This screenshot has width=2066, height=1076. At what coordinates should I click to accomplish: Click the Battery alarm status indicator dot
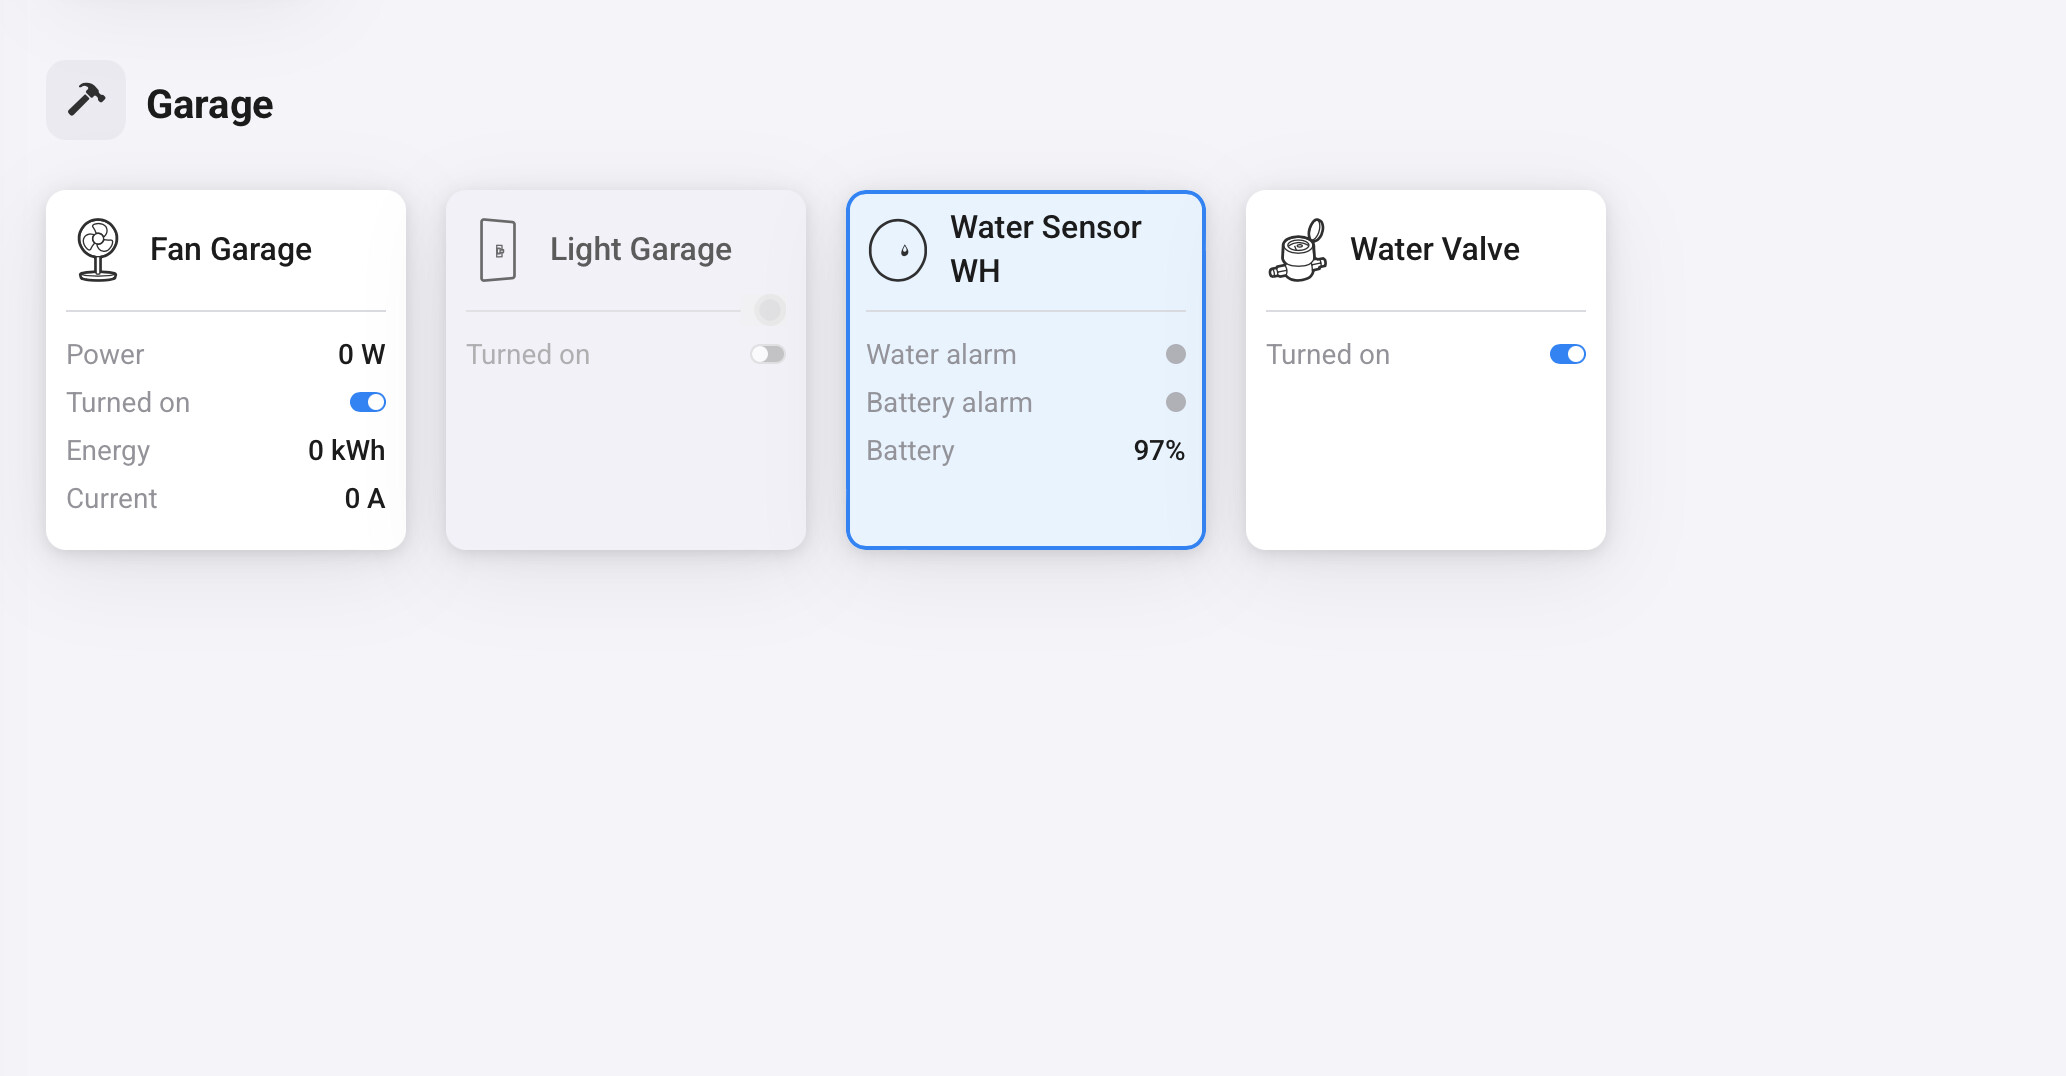1176,402
